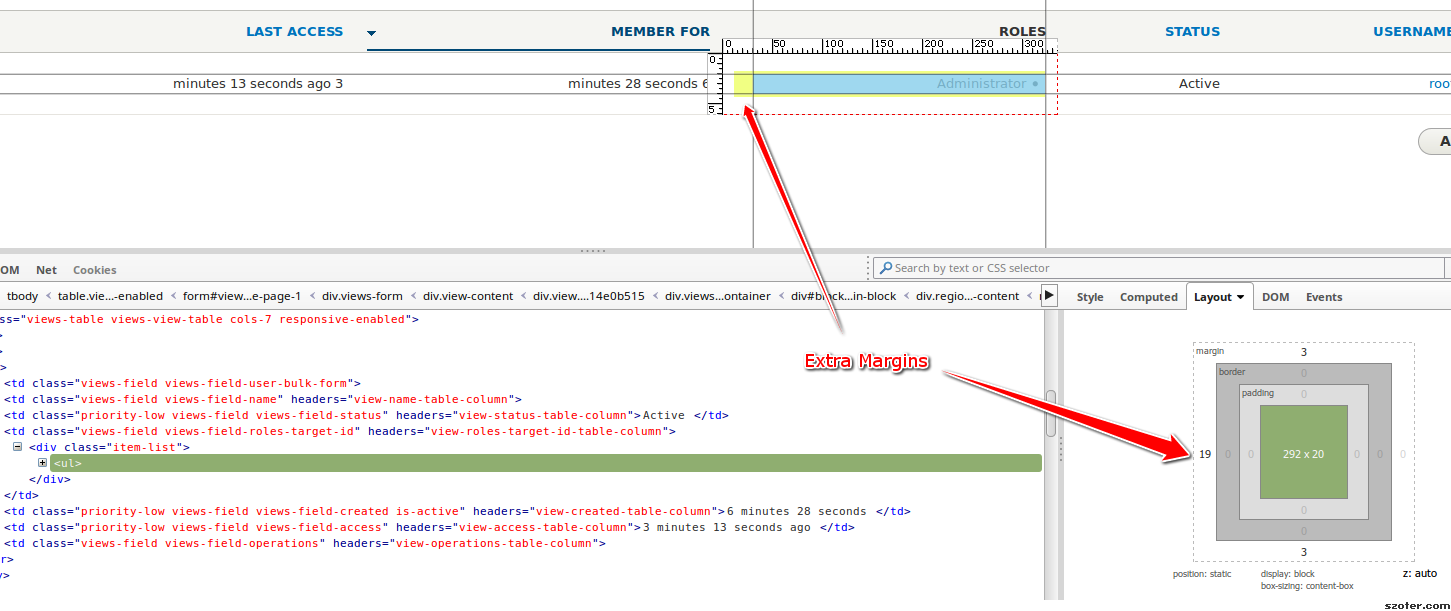Screen dimensions: 1451x611
Task: Select div.view-content breadcrumb item
Action: tap(468, 296)
